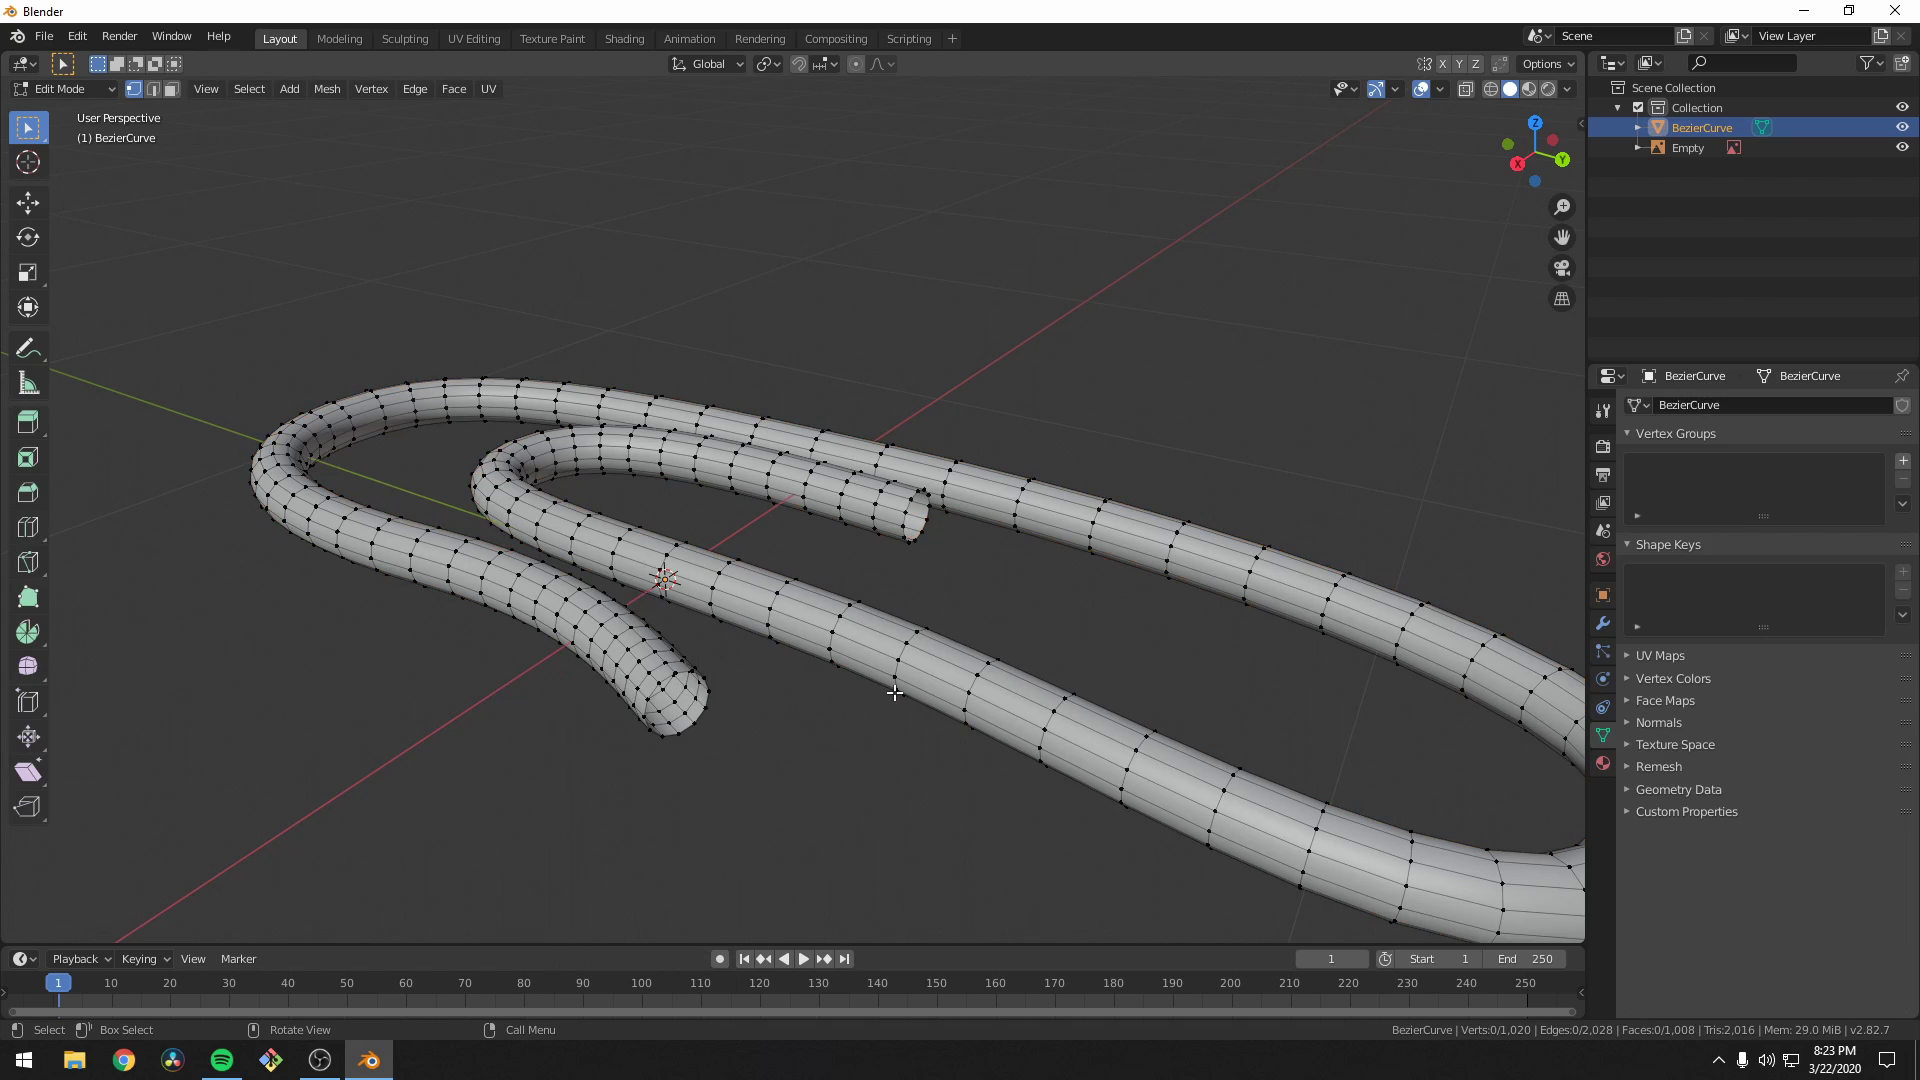1920x1080 pixels.
Task: Expand the UV Maps panel
Action: click(x=1660, y=655)
